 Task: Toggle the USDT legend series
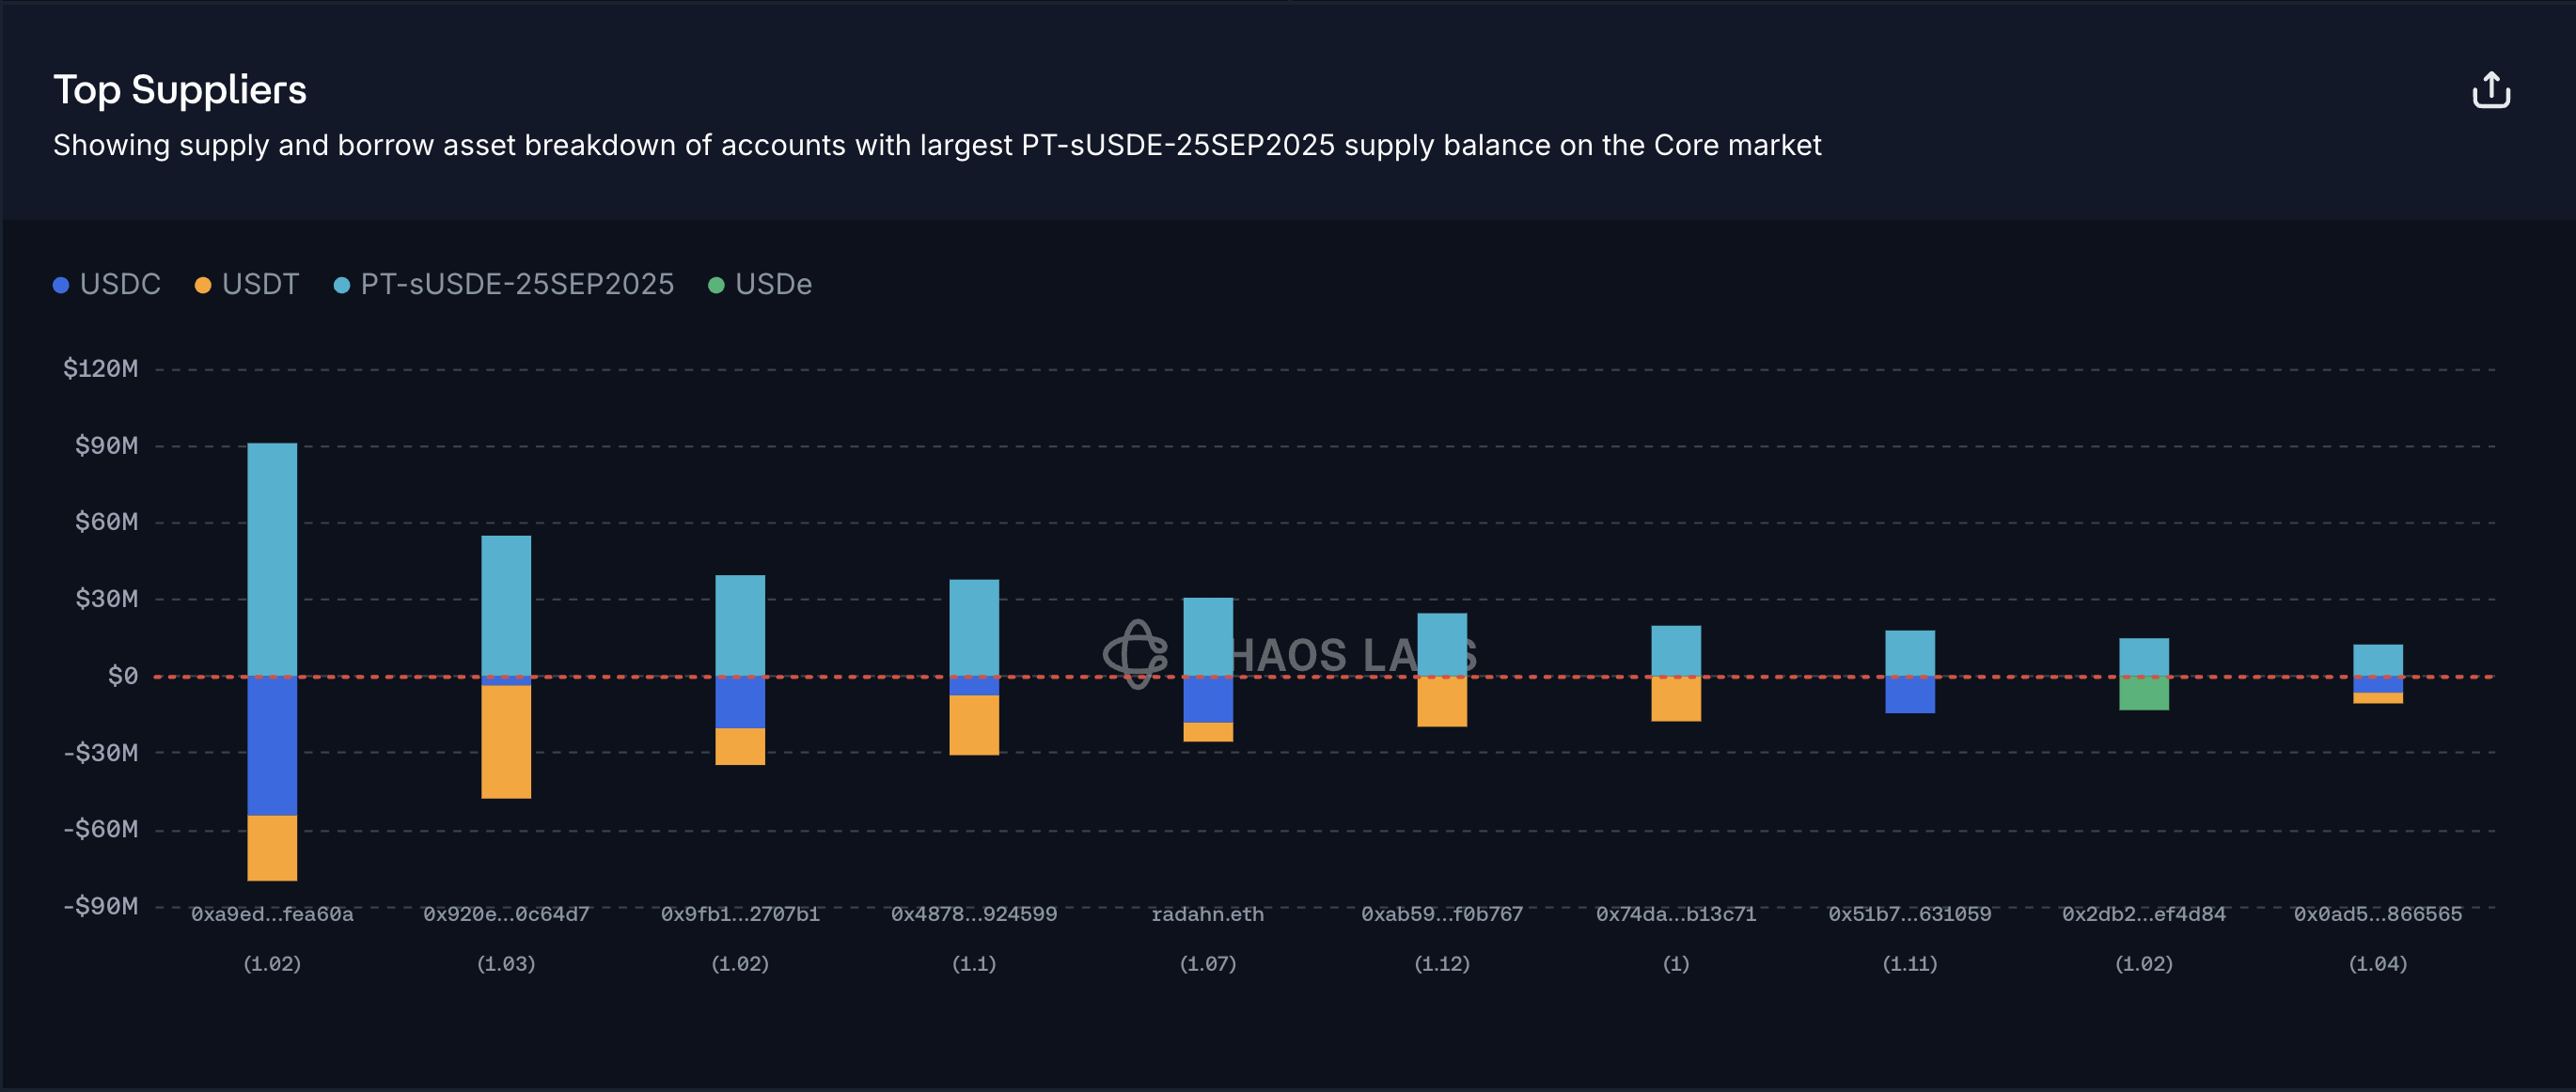pos(247,285)
